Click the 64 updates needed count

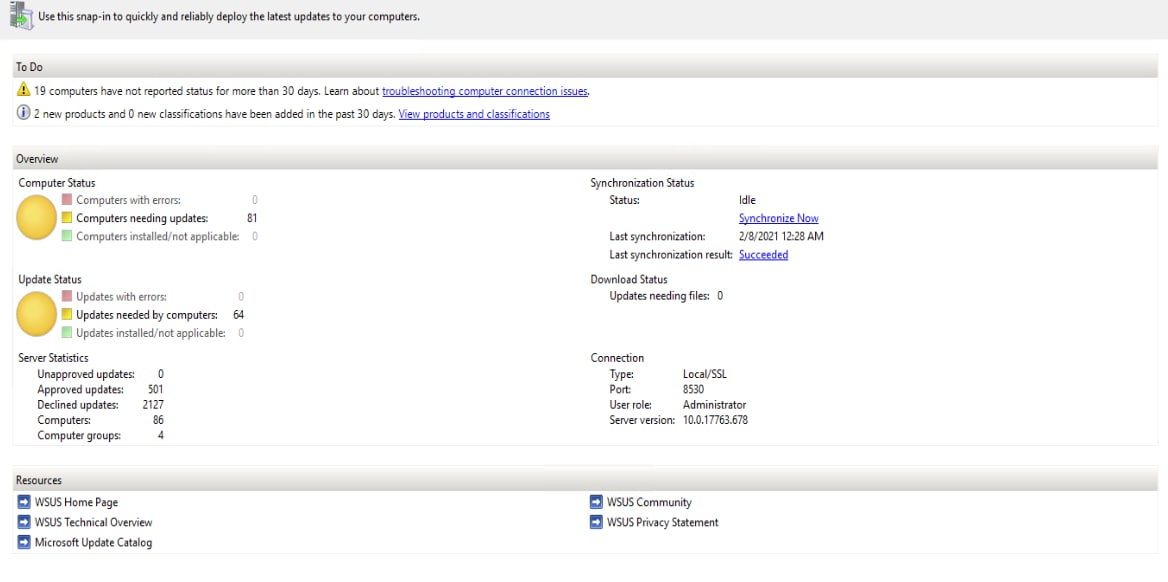238,314
